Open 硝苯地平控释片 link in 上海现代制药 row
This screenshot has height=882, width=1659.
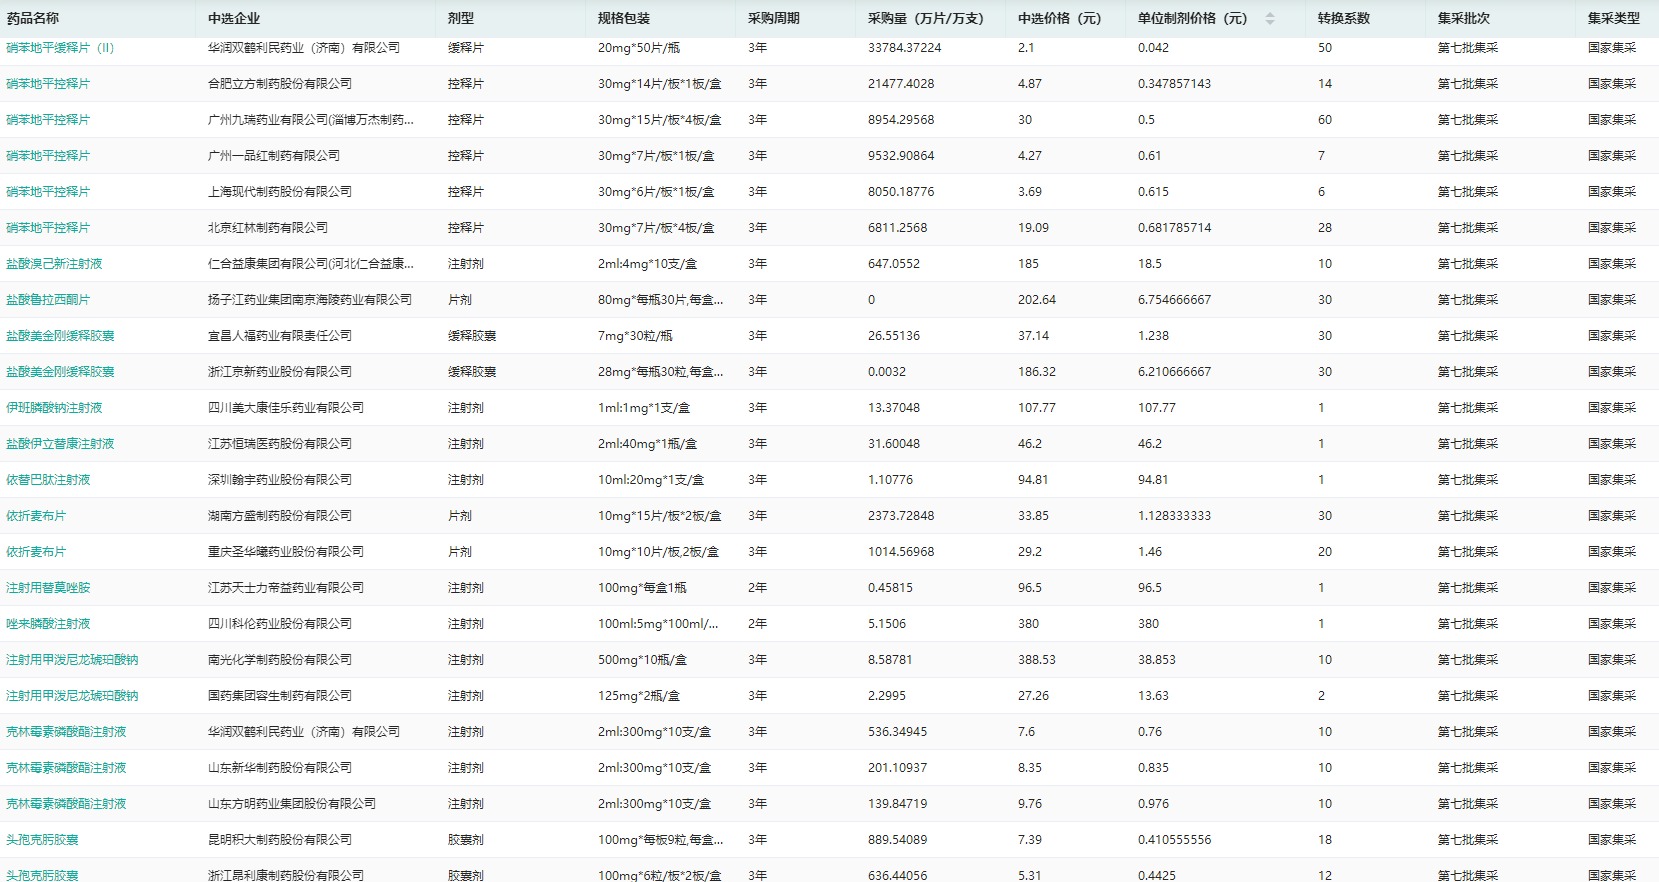[48, 192]
